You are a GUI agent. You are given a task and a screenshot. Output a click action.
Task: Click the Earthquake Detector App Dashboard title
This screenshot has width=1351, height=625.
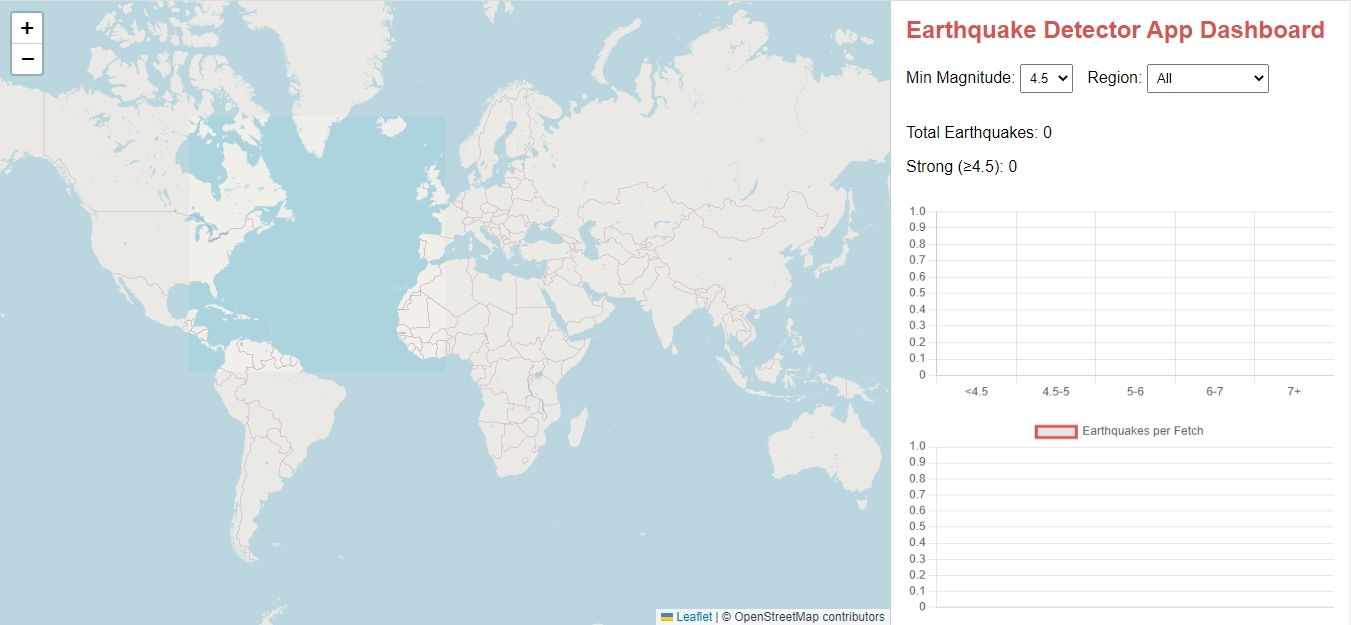[x=1115, y=30]
